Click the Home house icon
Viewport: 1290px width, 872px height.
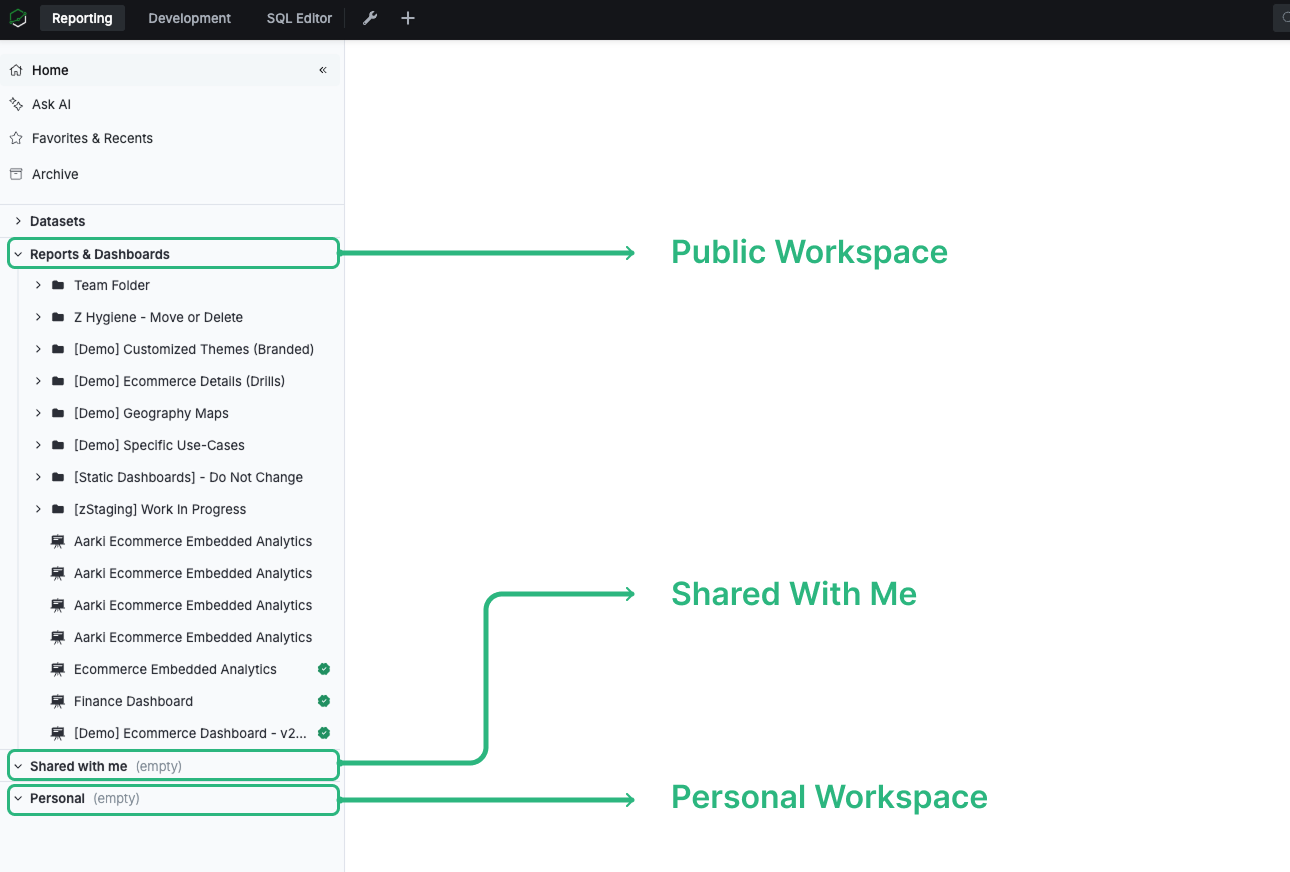point(15,69)
